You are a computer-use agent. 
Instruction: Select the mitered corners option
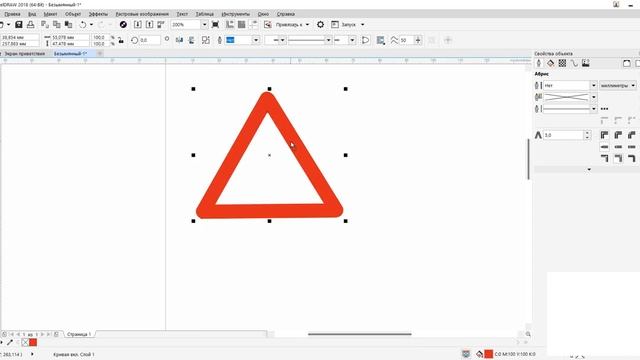604,135
